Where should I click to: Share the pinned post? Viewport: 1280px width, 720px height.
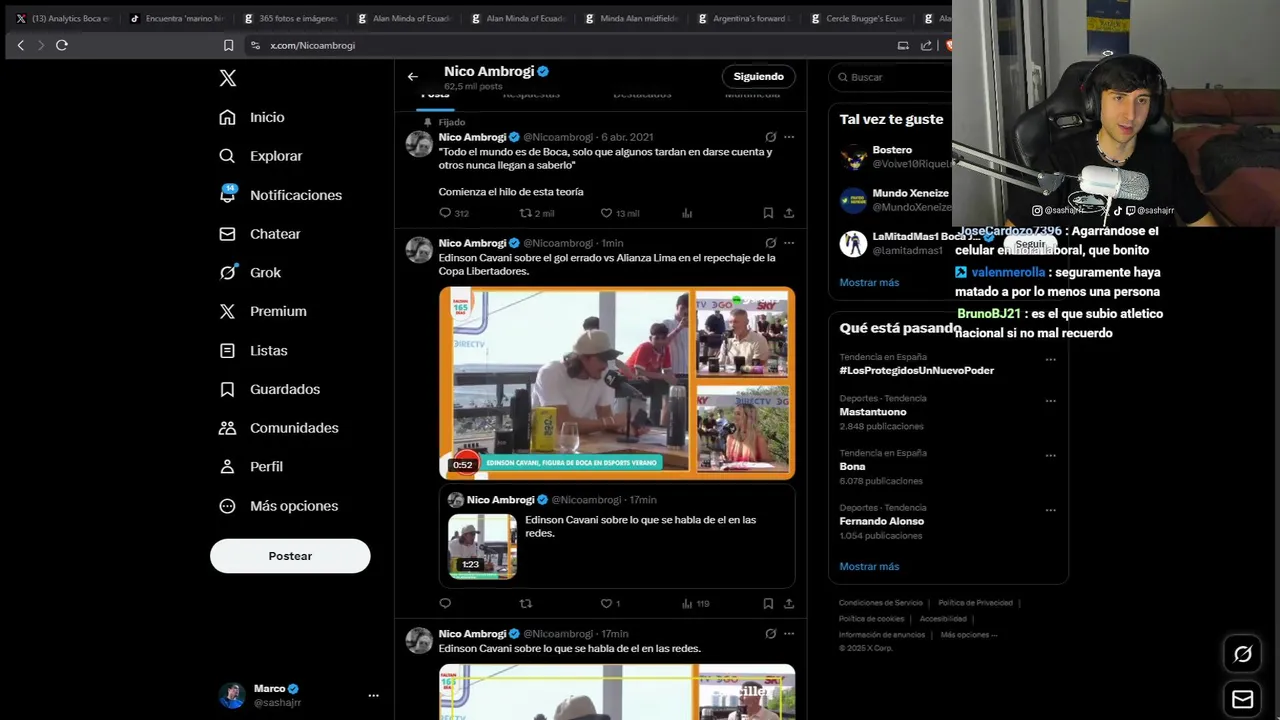pyautogui.click(x=789, y=213)
